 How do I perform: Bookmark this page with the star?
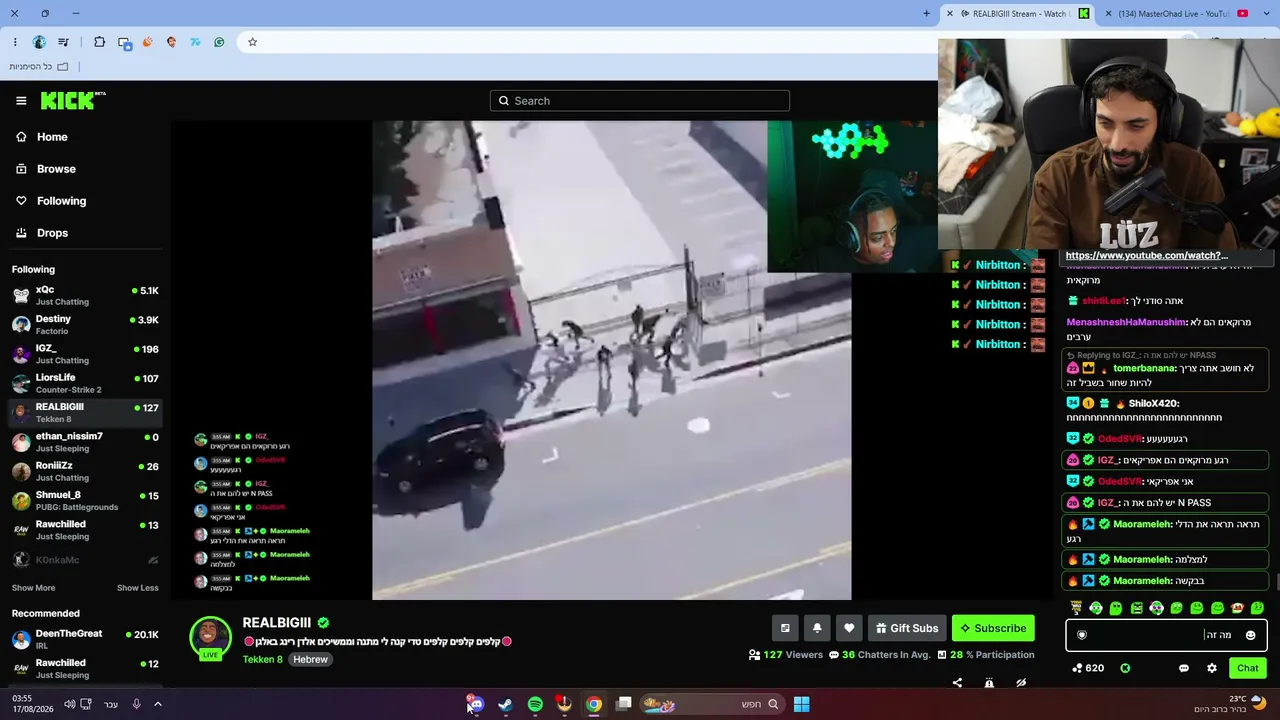pos(253,42)
